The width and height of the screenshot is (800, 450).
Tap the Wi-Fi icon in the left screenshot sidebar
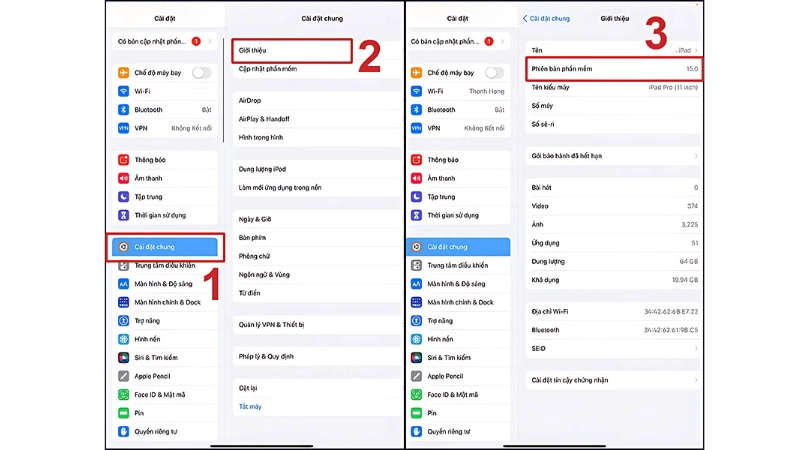[x=123, y=91]
